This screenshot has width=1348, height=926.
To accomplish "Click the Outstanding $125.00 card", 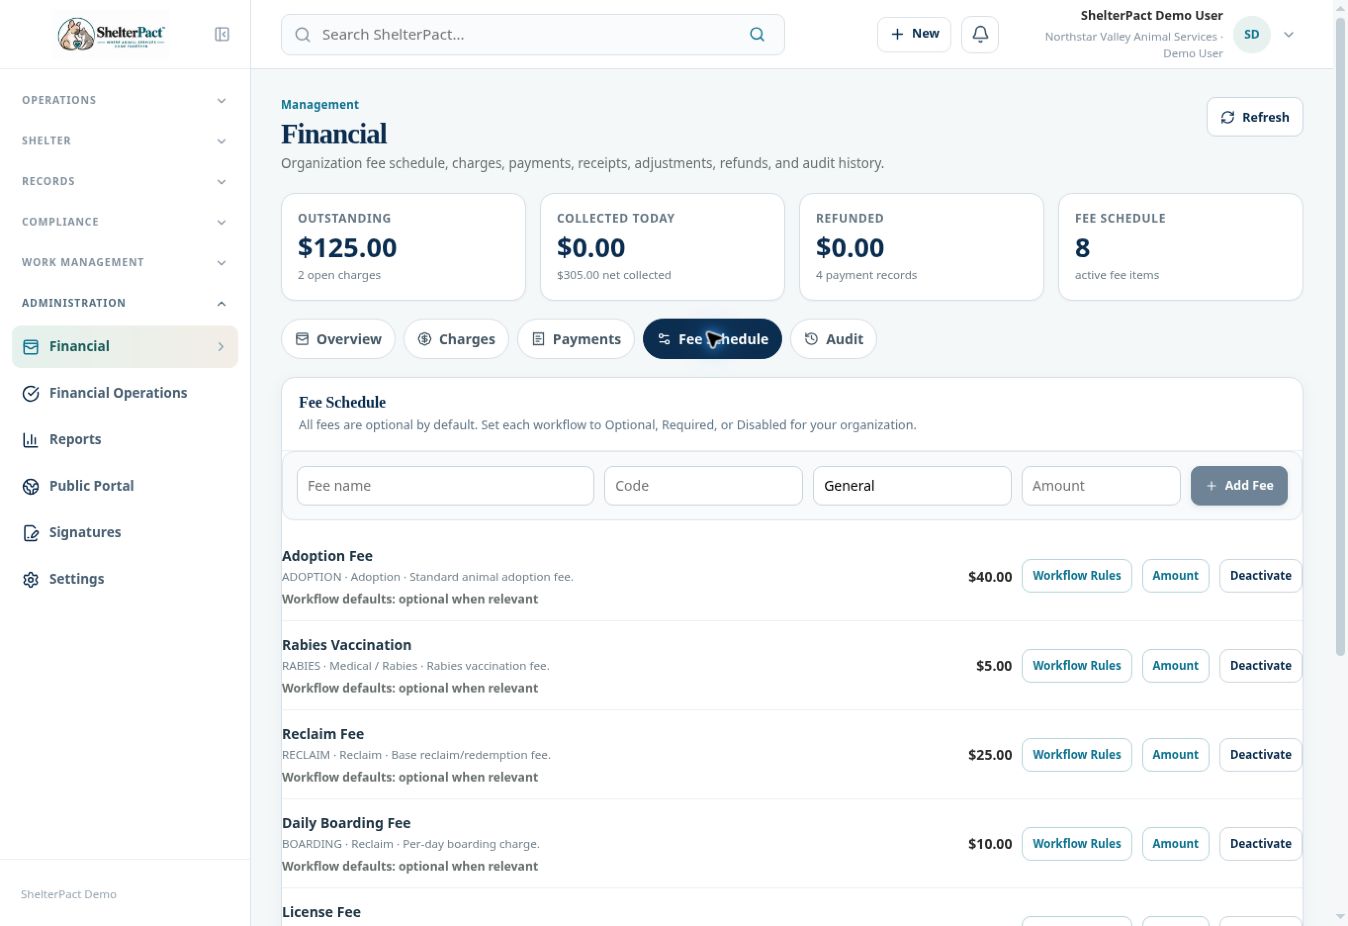I will point(403,247).
